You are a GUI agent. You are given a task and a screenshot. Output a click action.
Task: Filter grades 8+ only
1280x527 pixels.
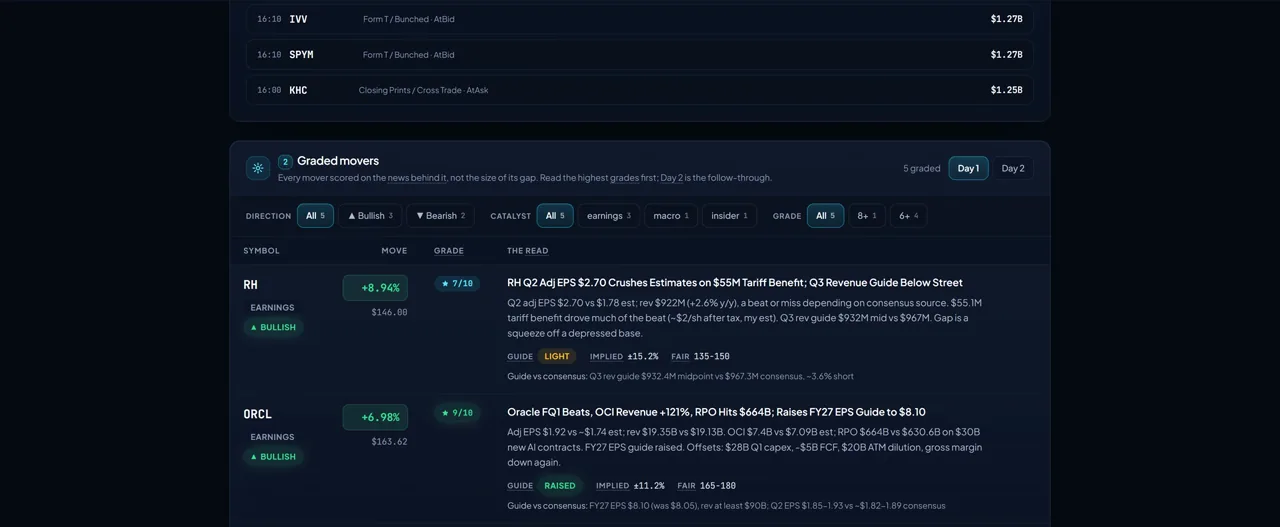866,215
